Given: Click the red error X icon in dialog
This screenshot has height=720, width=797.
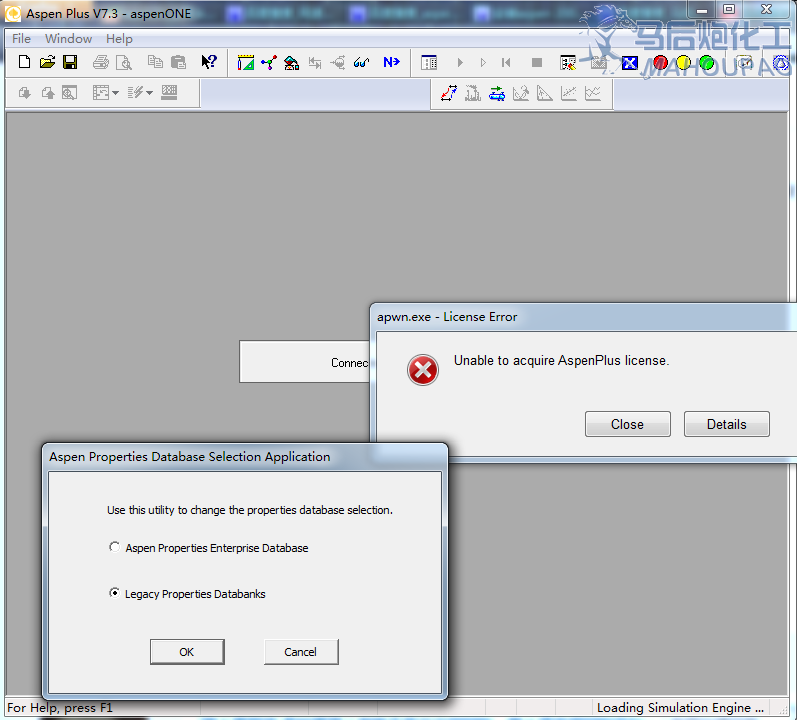Looking at the screenshot, I should 422,370.
